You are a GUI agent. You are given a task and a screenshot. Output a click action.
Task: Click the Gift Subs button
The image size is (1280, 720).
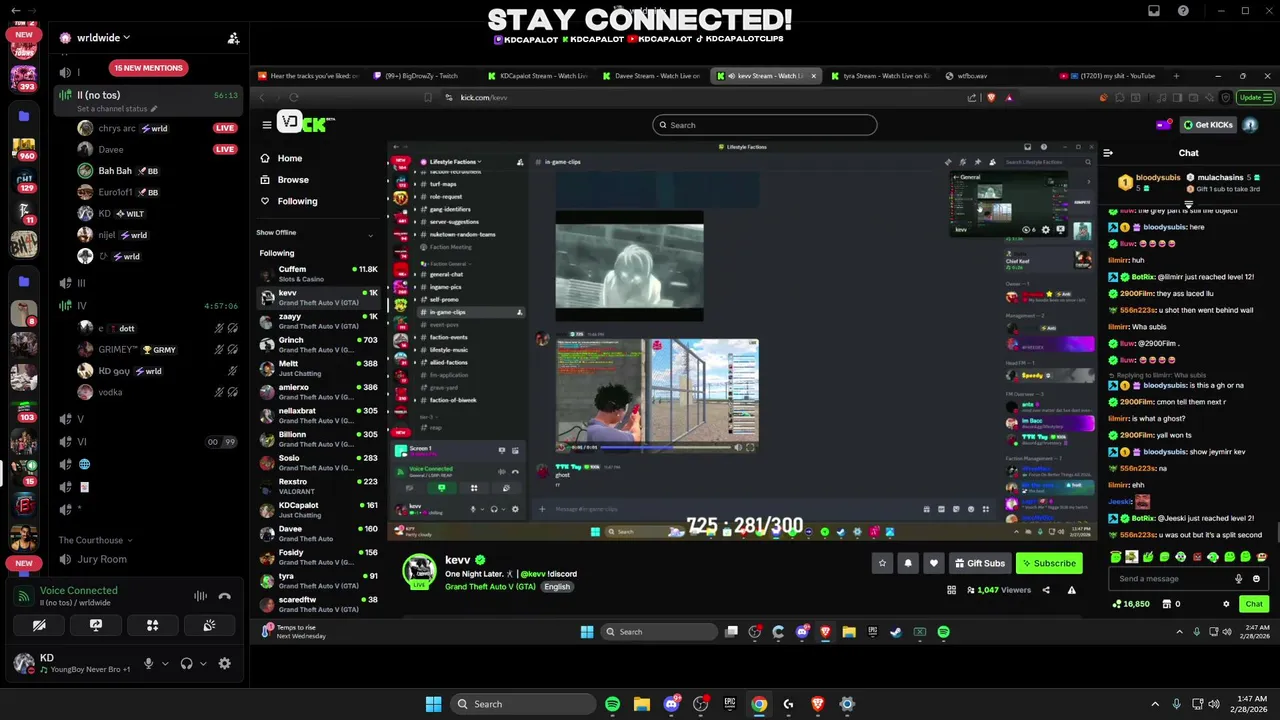(x=979, y=563)
